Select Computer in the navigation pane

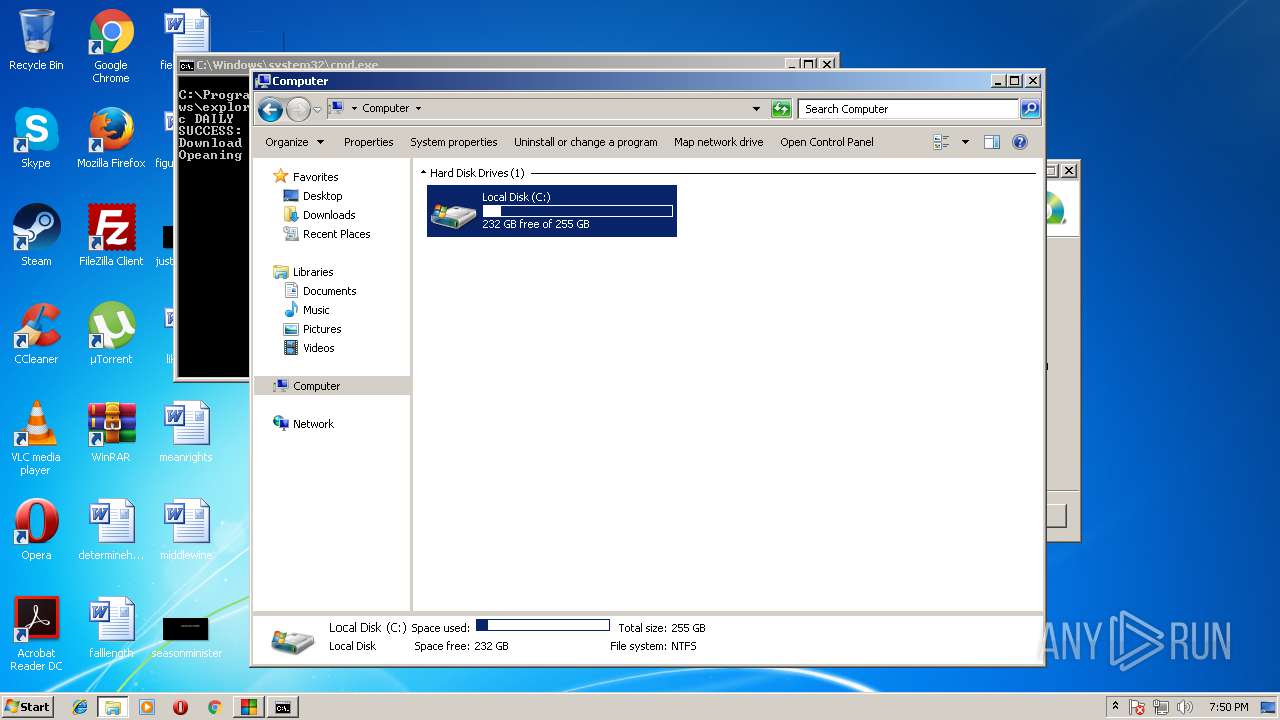click(x=332, y=386)
